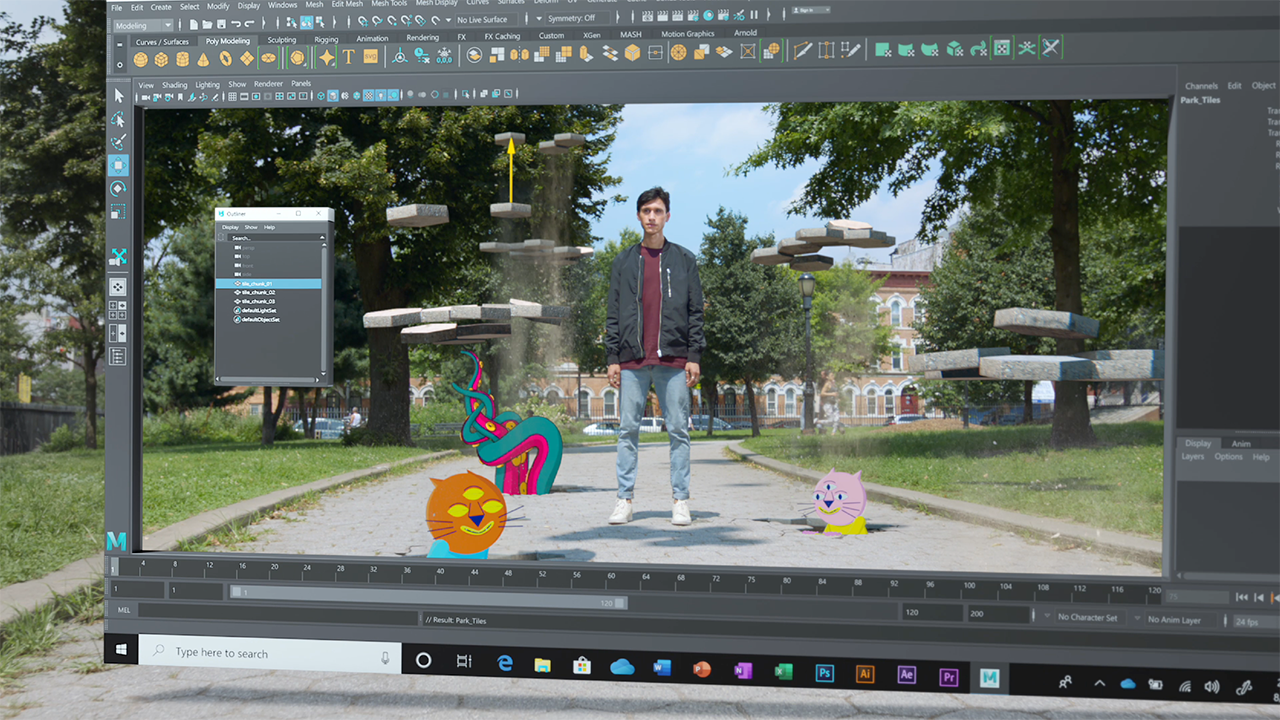
Task: Click the Outliner vertical scrollbar
Action: pyautogui.click(x=323, y=308)
